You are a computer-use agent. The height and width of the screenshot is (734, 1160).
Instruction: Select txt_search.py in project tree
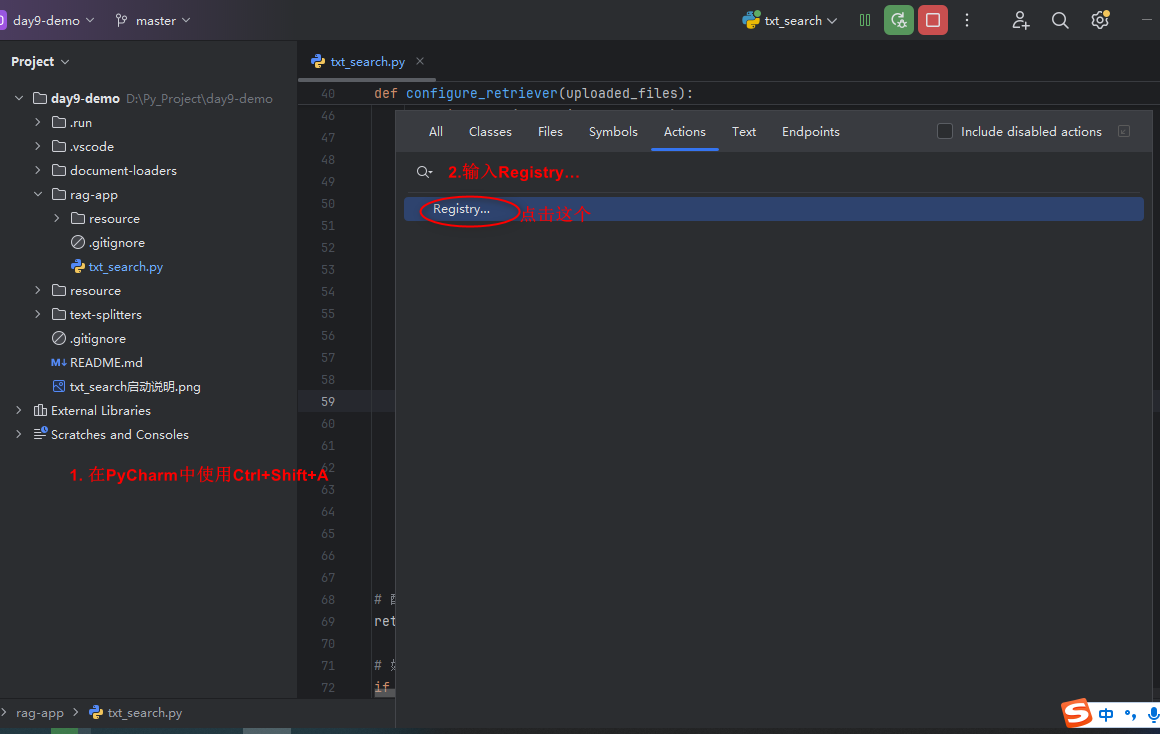pos(125,266)
